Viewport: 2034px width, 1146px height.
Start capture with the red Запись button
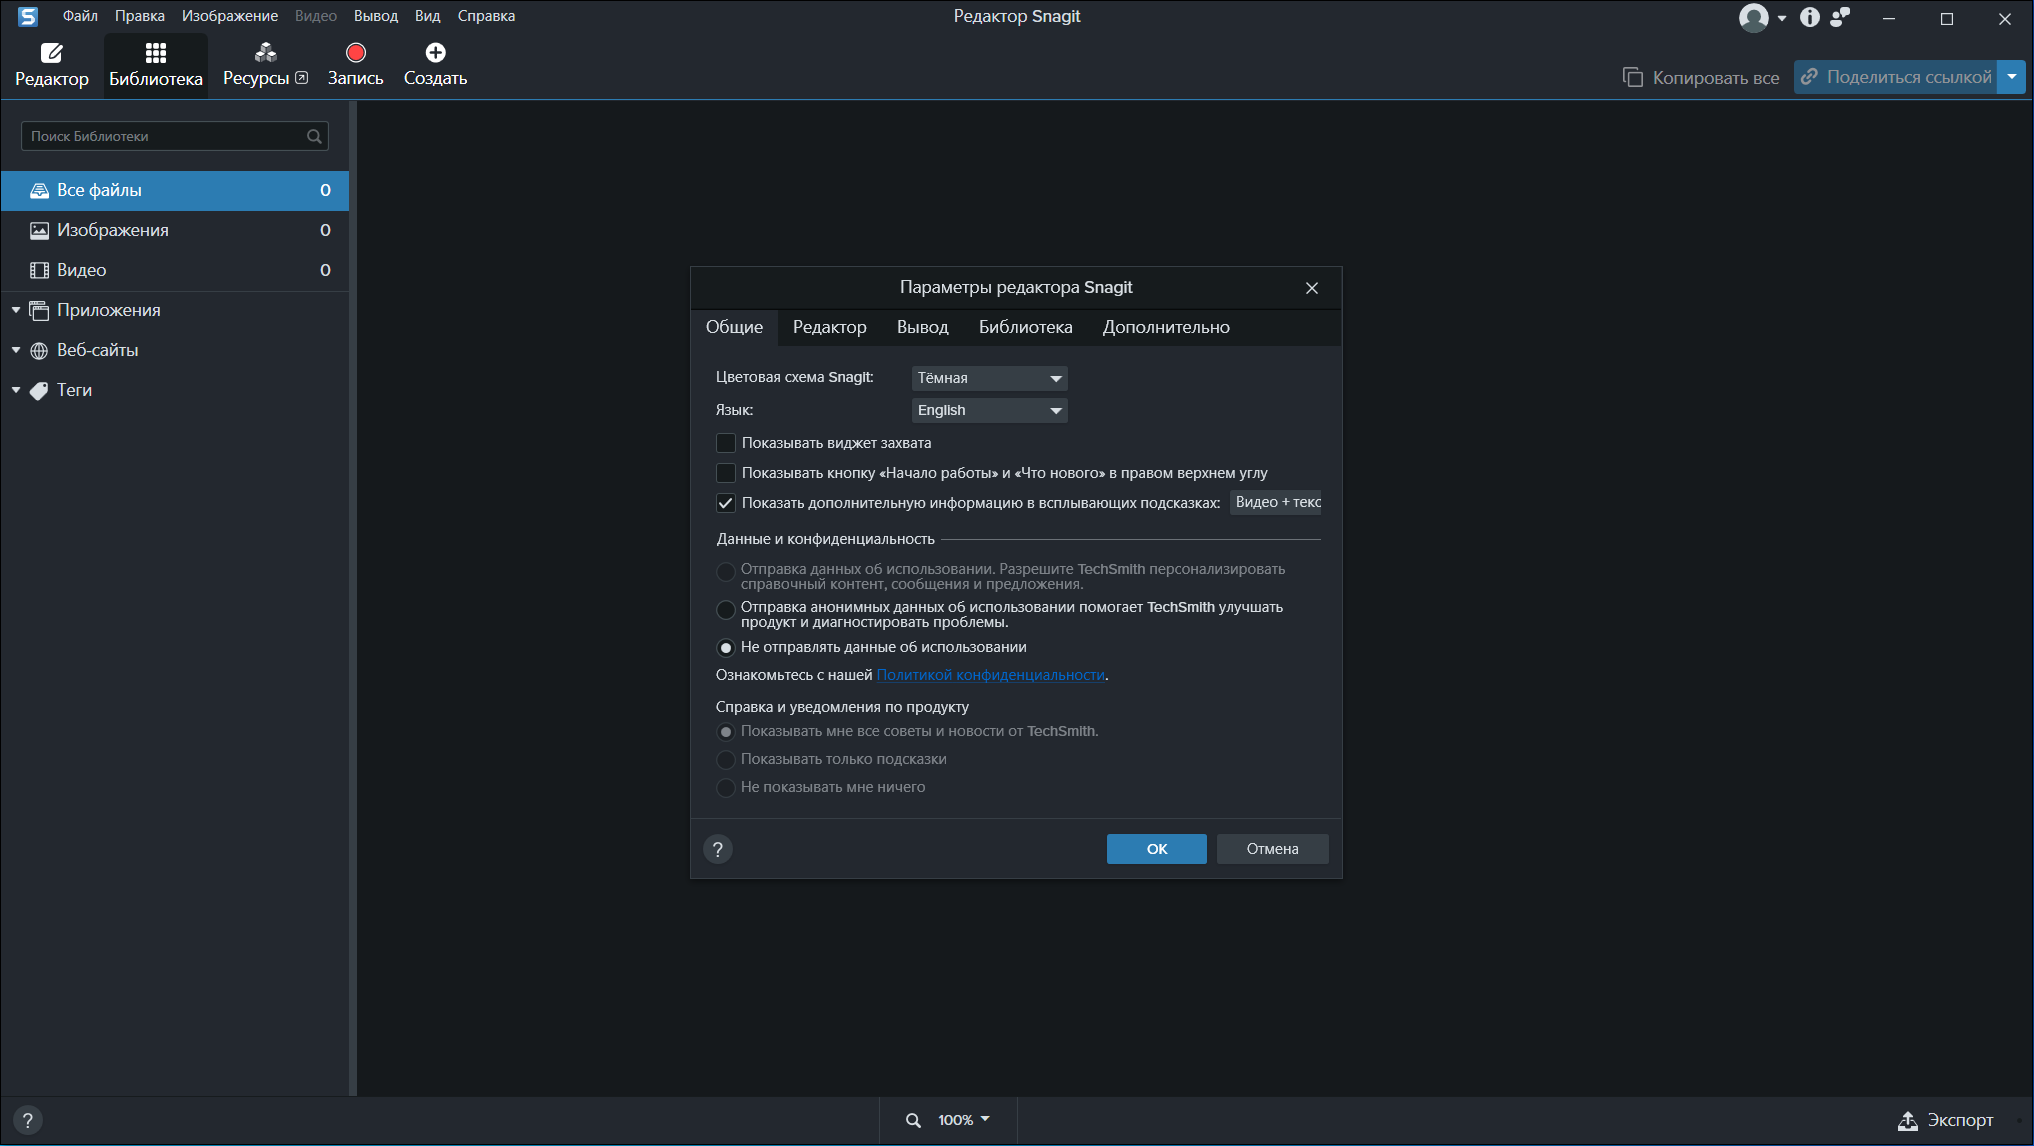pyautogui.click(x=356, y=53)
